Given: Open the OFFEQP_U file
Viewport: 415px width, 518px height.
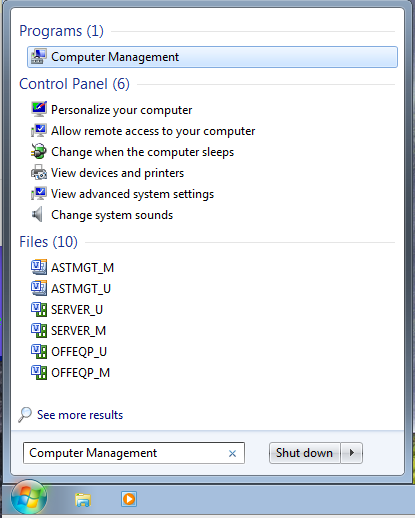Looking at the screenshot, I should pyautogui.click(x=79, y=352).
